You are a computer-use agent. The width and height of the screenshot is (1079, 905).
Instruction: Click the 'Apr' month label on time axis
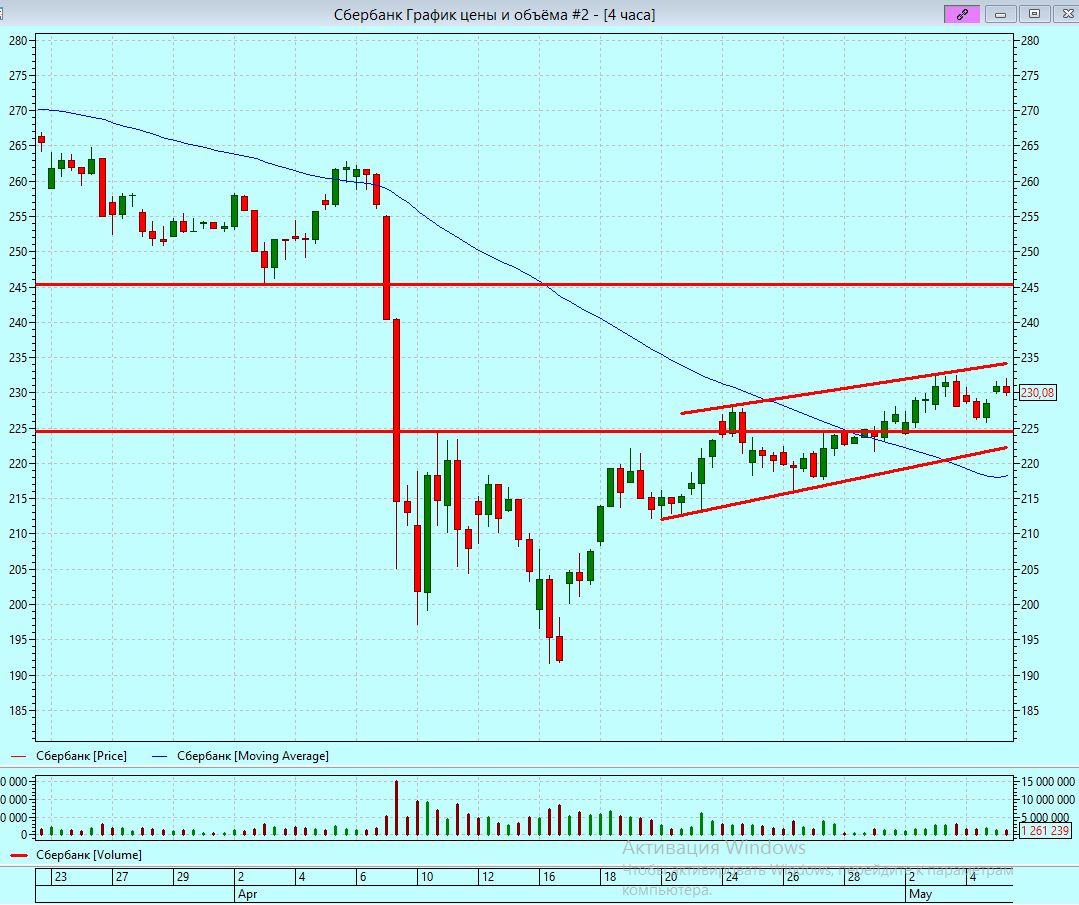[247, 894]
